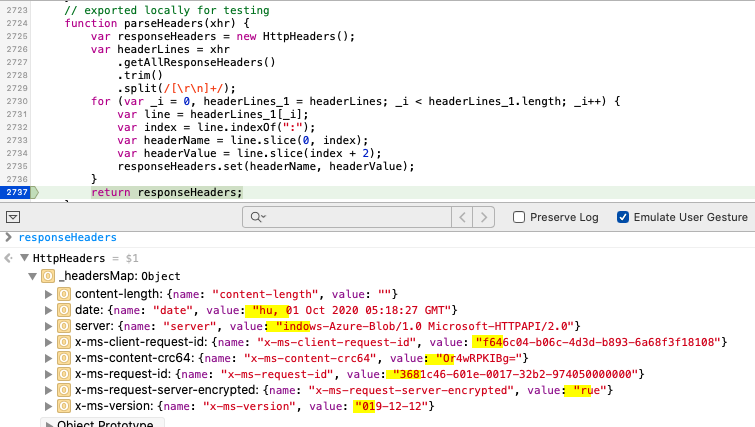Go to next search result arrow
The height and width of the screenshot is (427, 755).
click(x=483, y=217)
